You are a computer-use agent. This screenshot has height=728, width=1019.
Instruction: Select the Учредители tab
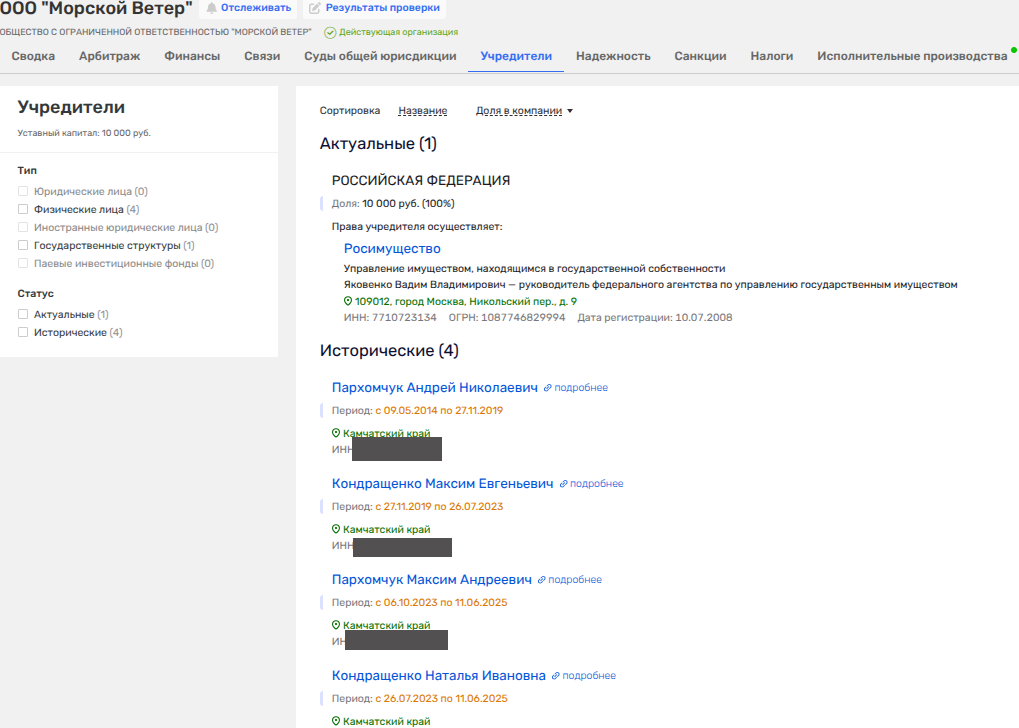click(516, 56)
